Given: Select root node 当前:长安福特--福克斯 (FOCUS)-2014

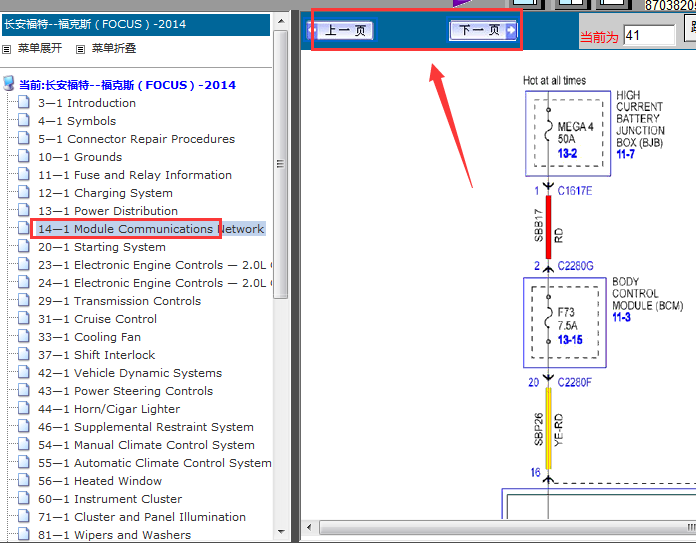Looking at the screenshot, I should tap(127, 85).
